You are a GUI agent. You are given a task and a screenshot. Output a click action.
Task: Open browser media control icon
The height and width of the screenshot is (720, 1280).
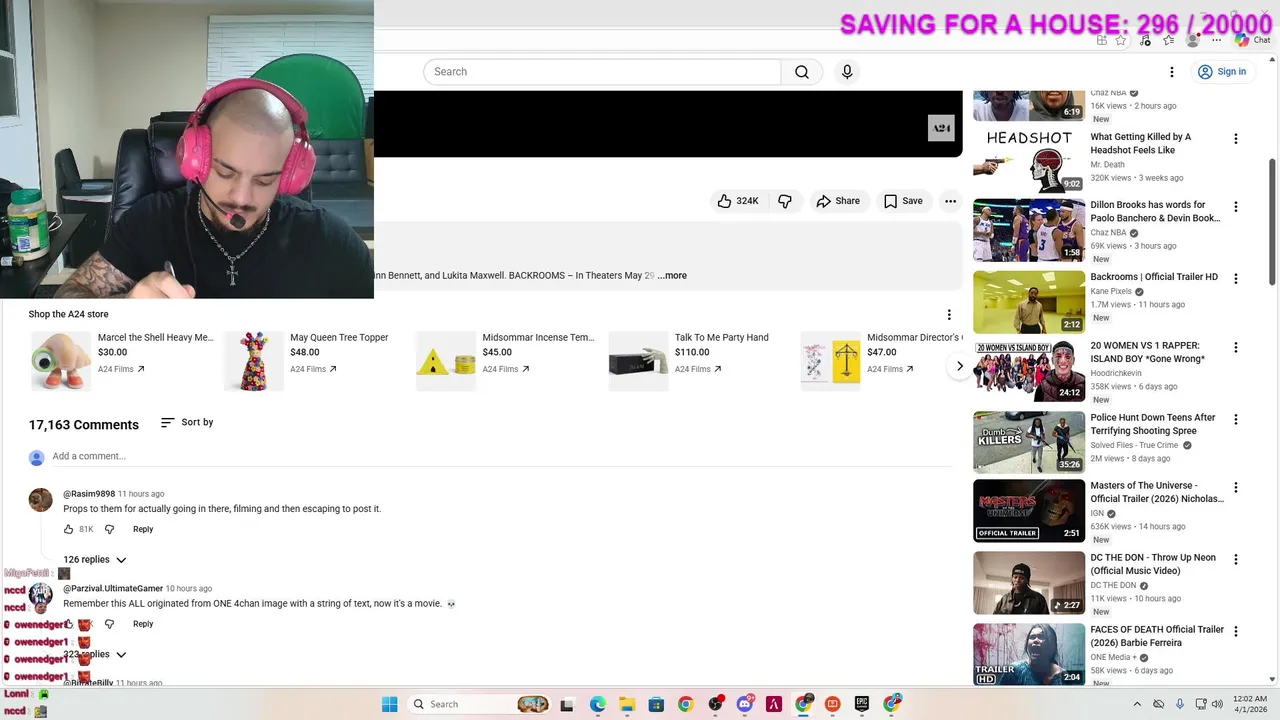(x=1145, y=40)
